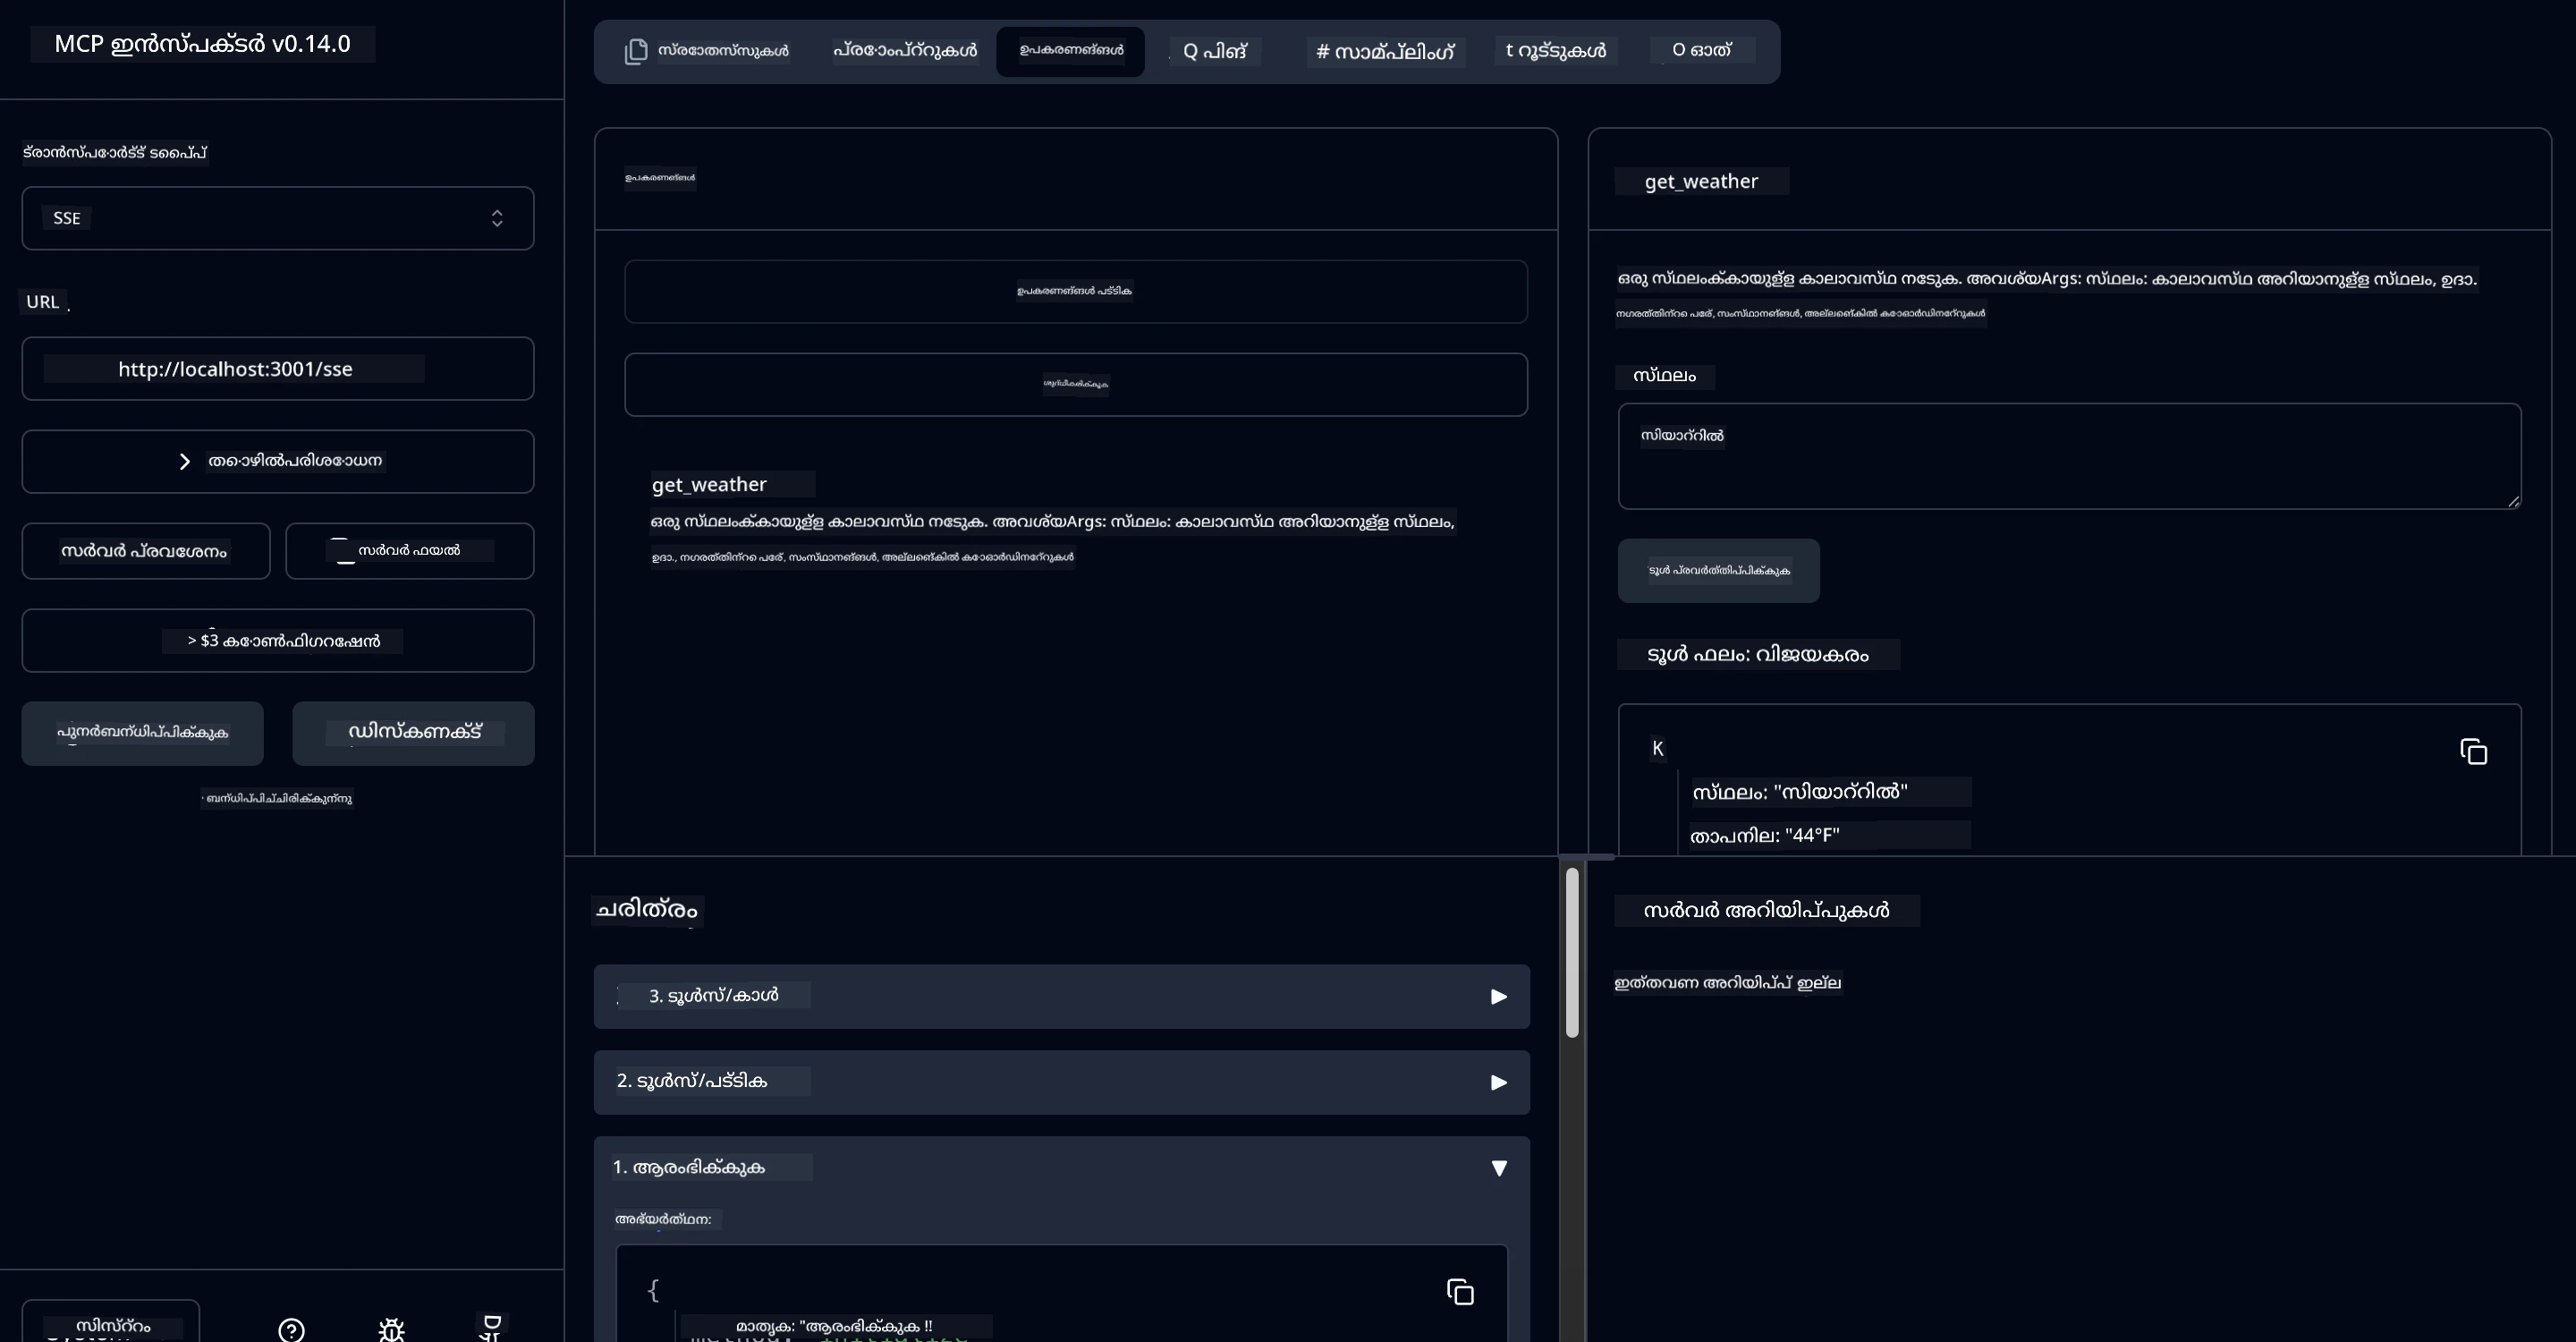
Task: Click the localhost:3001/sse URL field
Action: [x=277, y=369]
